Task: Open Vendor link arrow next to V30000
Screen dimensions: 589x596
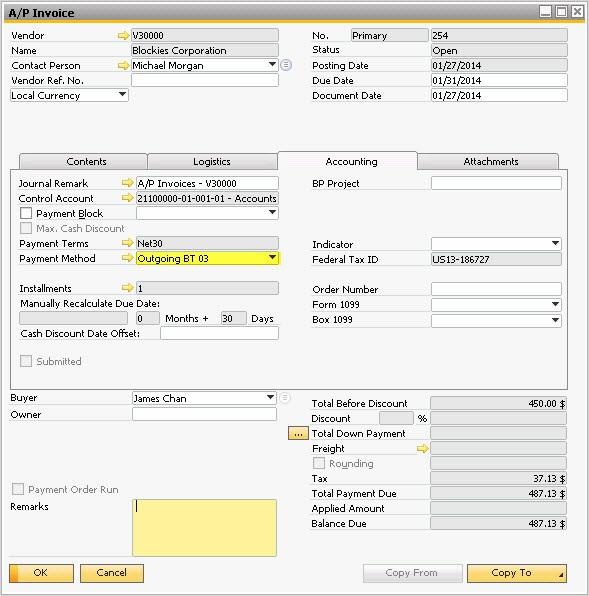Action: point(123,36)
